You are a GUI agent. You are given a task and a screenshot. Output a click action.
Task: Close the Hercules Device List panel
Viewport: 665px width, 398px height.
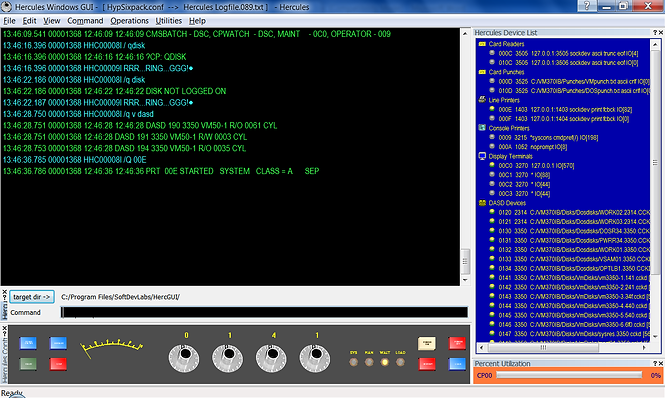pos(660,33)
